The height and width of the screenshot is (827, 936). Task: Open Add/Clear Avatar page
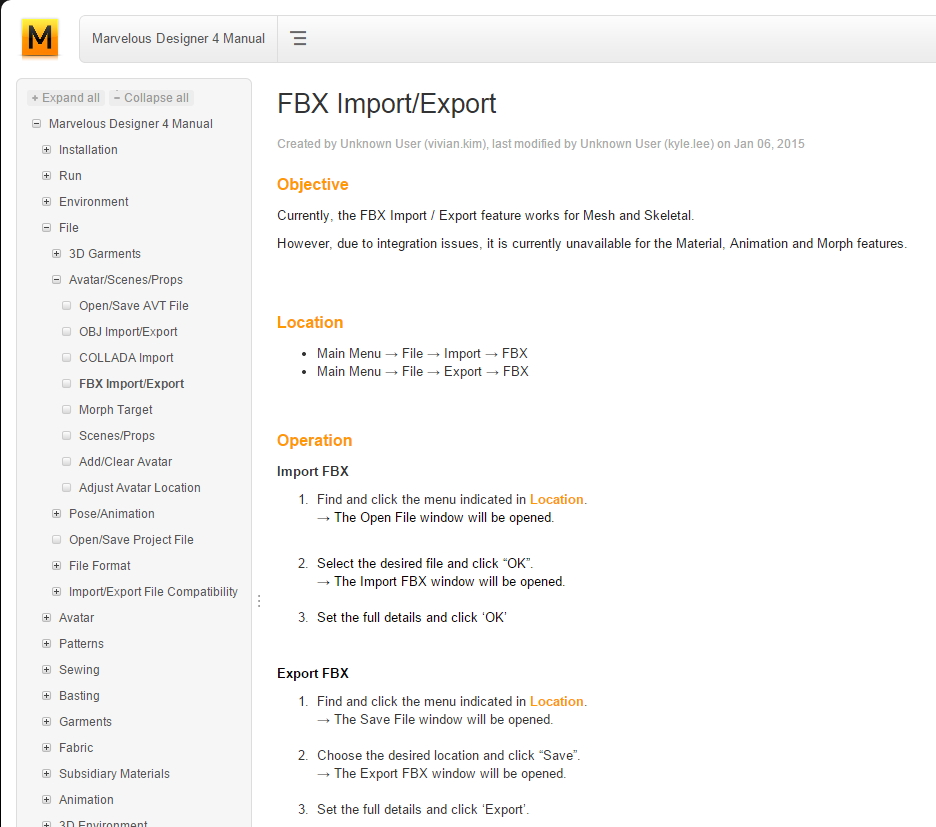[x=125, y=462]
